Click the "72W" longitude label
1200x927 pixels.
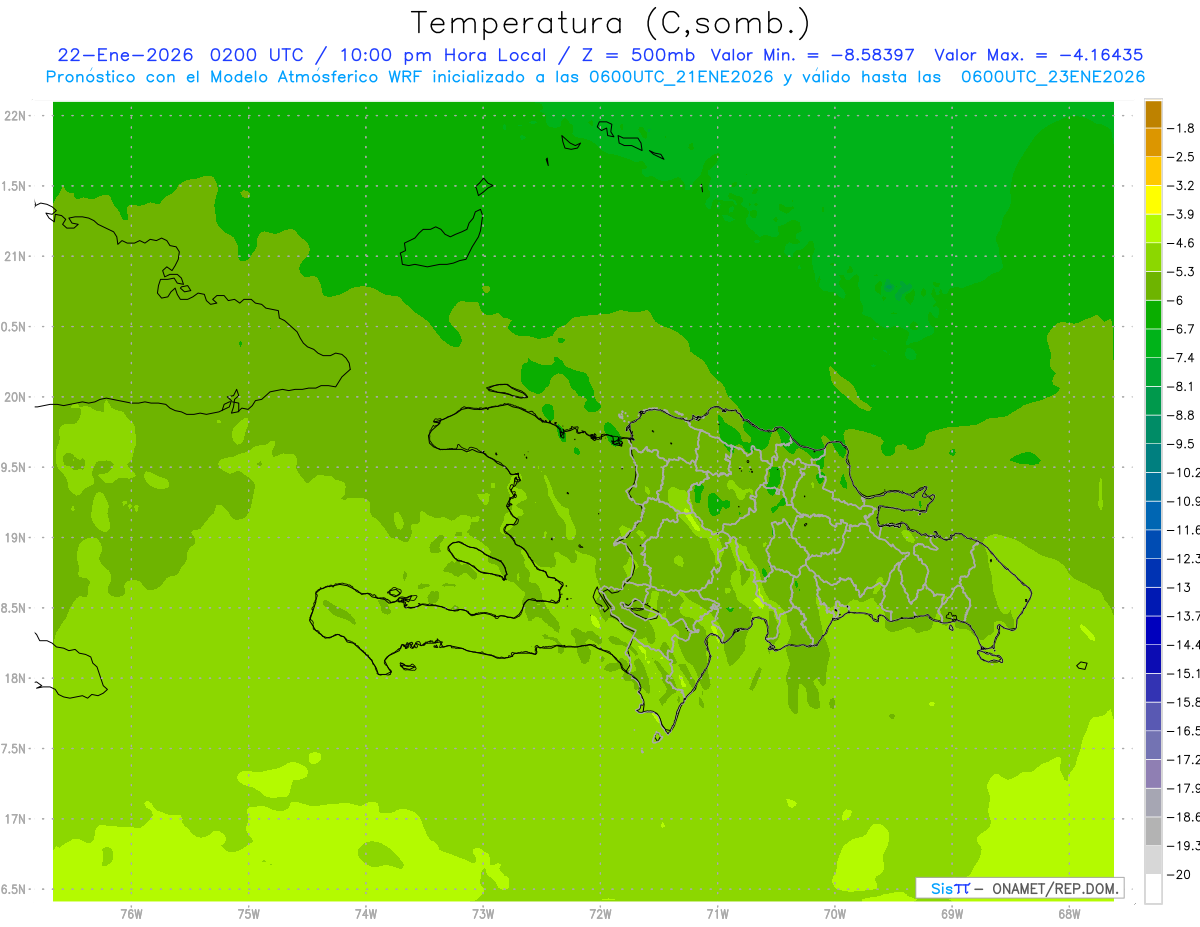coord(600,914)
